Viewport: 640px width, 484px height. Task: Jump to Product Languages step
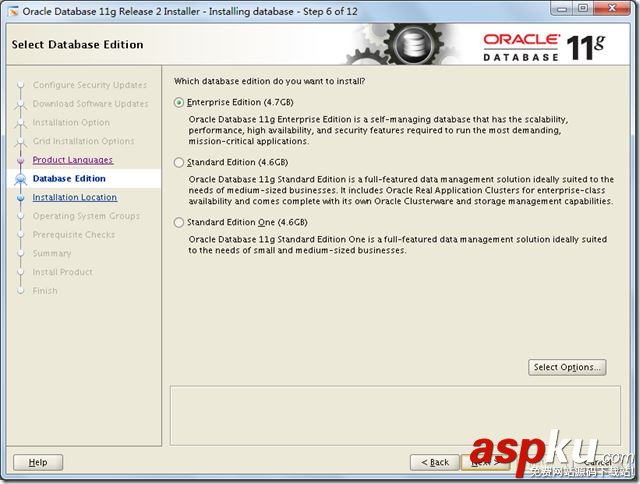click(x=73, y=160)
